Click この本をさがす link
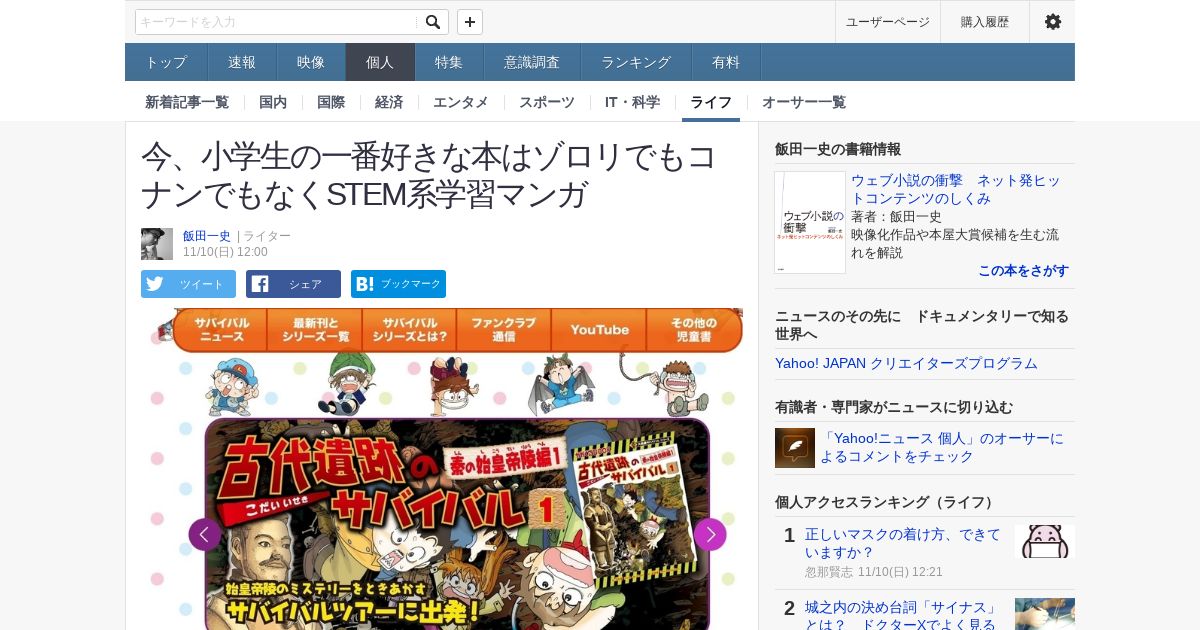Screen dimensions: 1200x630 (1023, 271)
